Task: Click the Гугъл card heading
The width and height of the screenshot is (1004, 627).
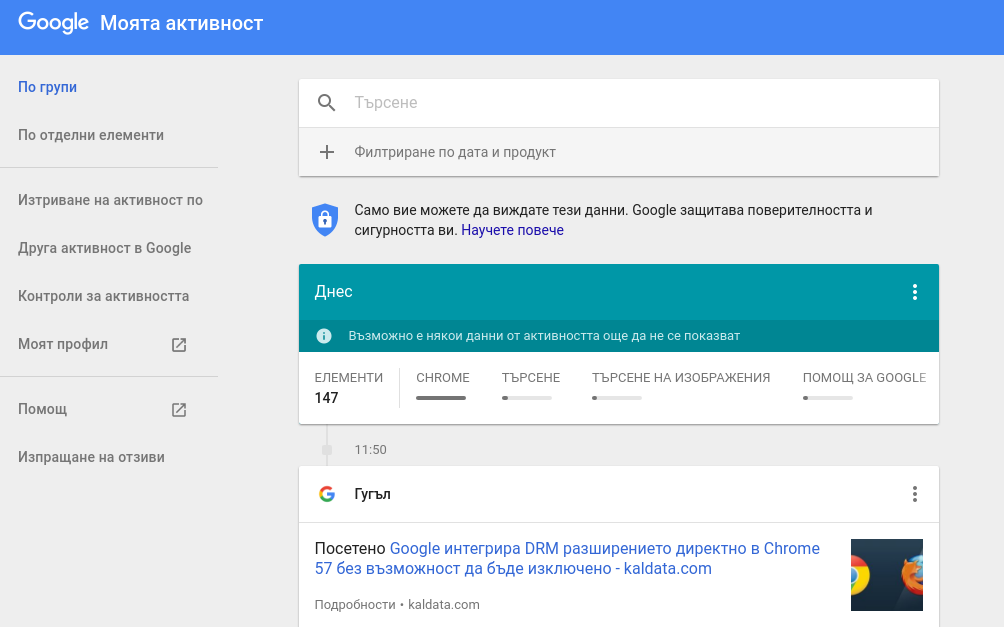Action: click(x=372, y=494)
